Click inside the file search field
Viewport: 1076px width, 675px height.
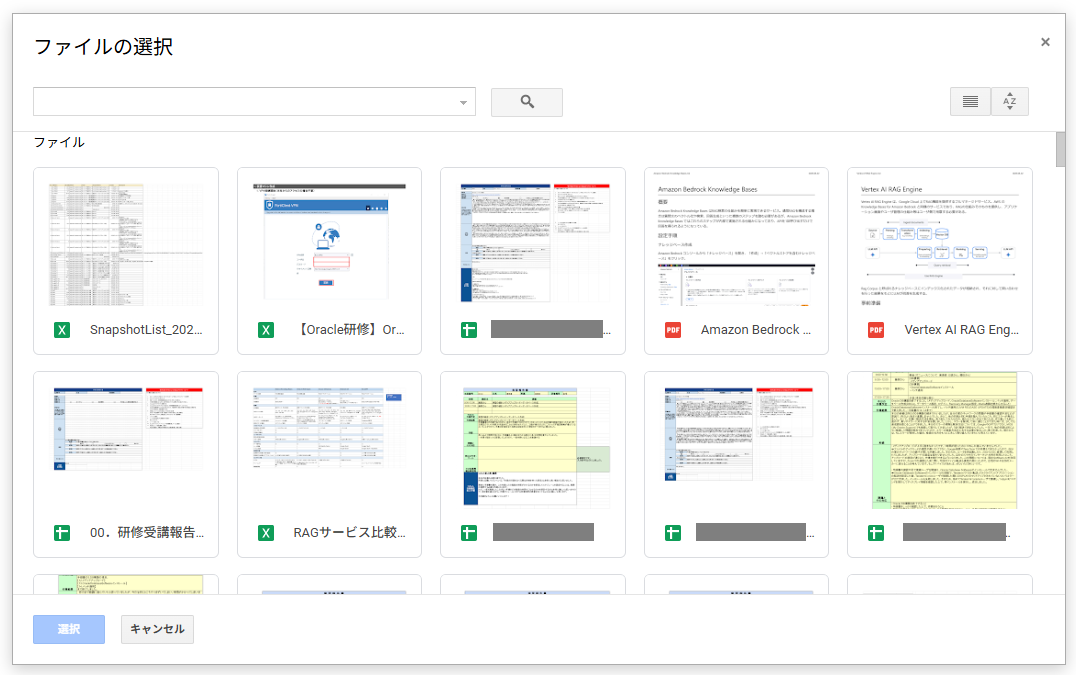point(245,102)
